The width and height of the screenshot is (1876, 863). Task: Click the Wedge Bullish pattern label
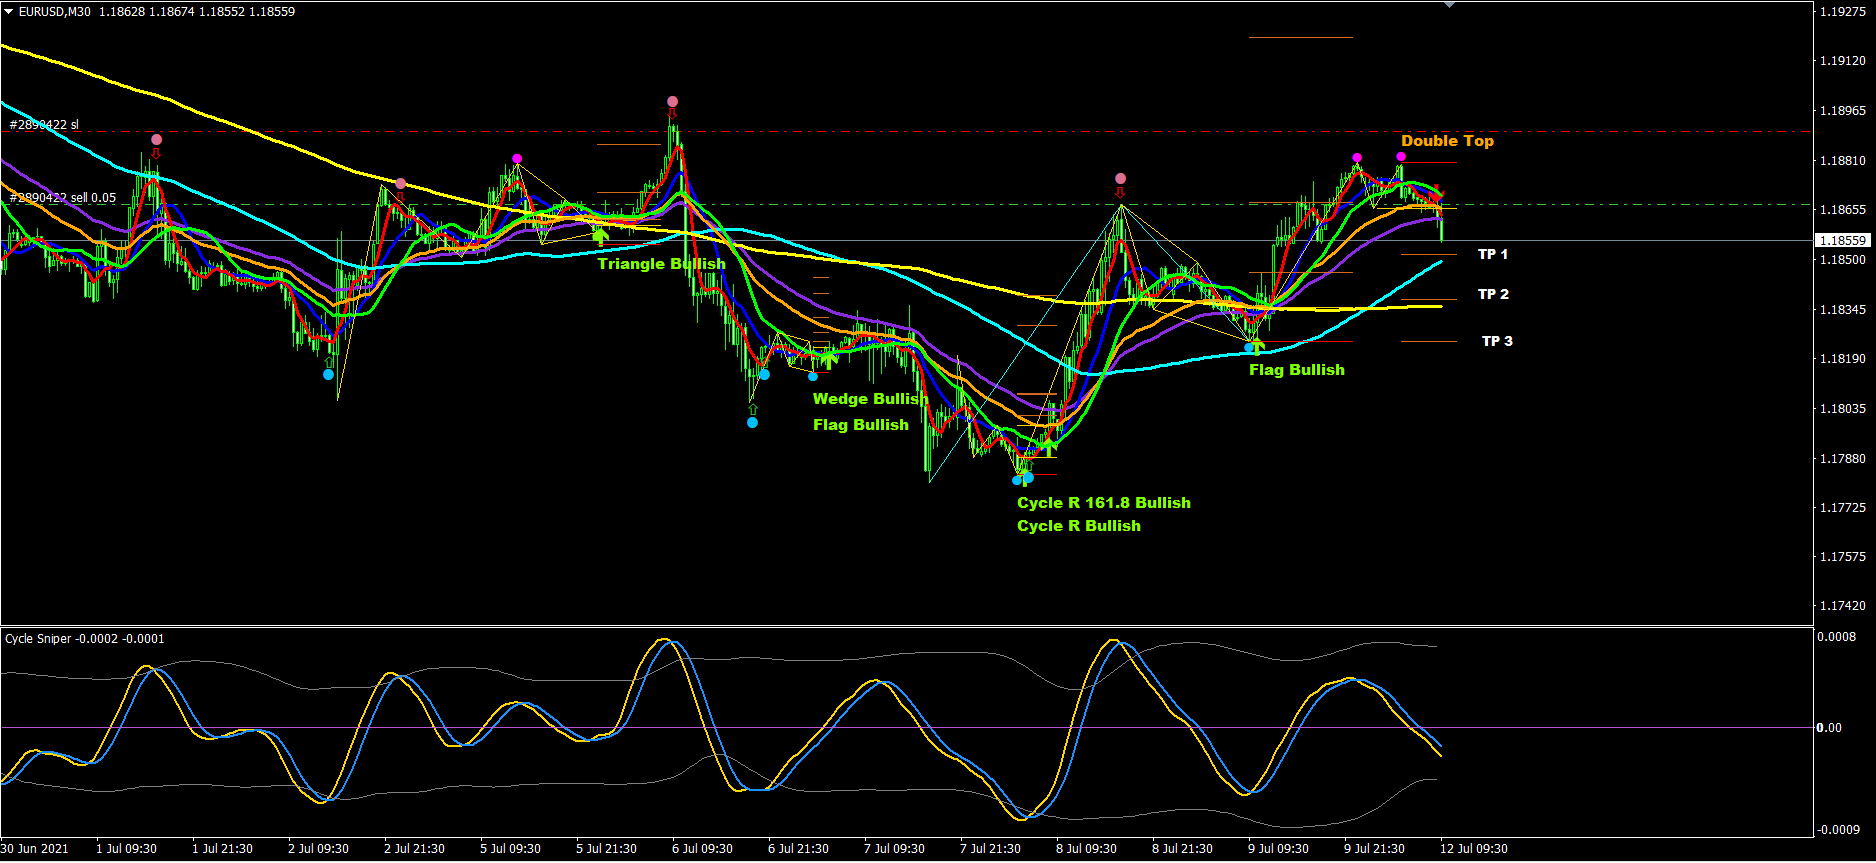click(x=871, y=399)
